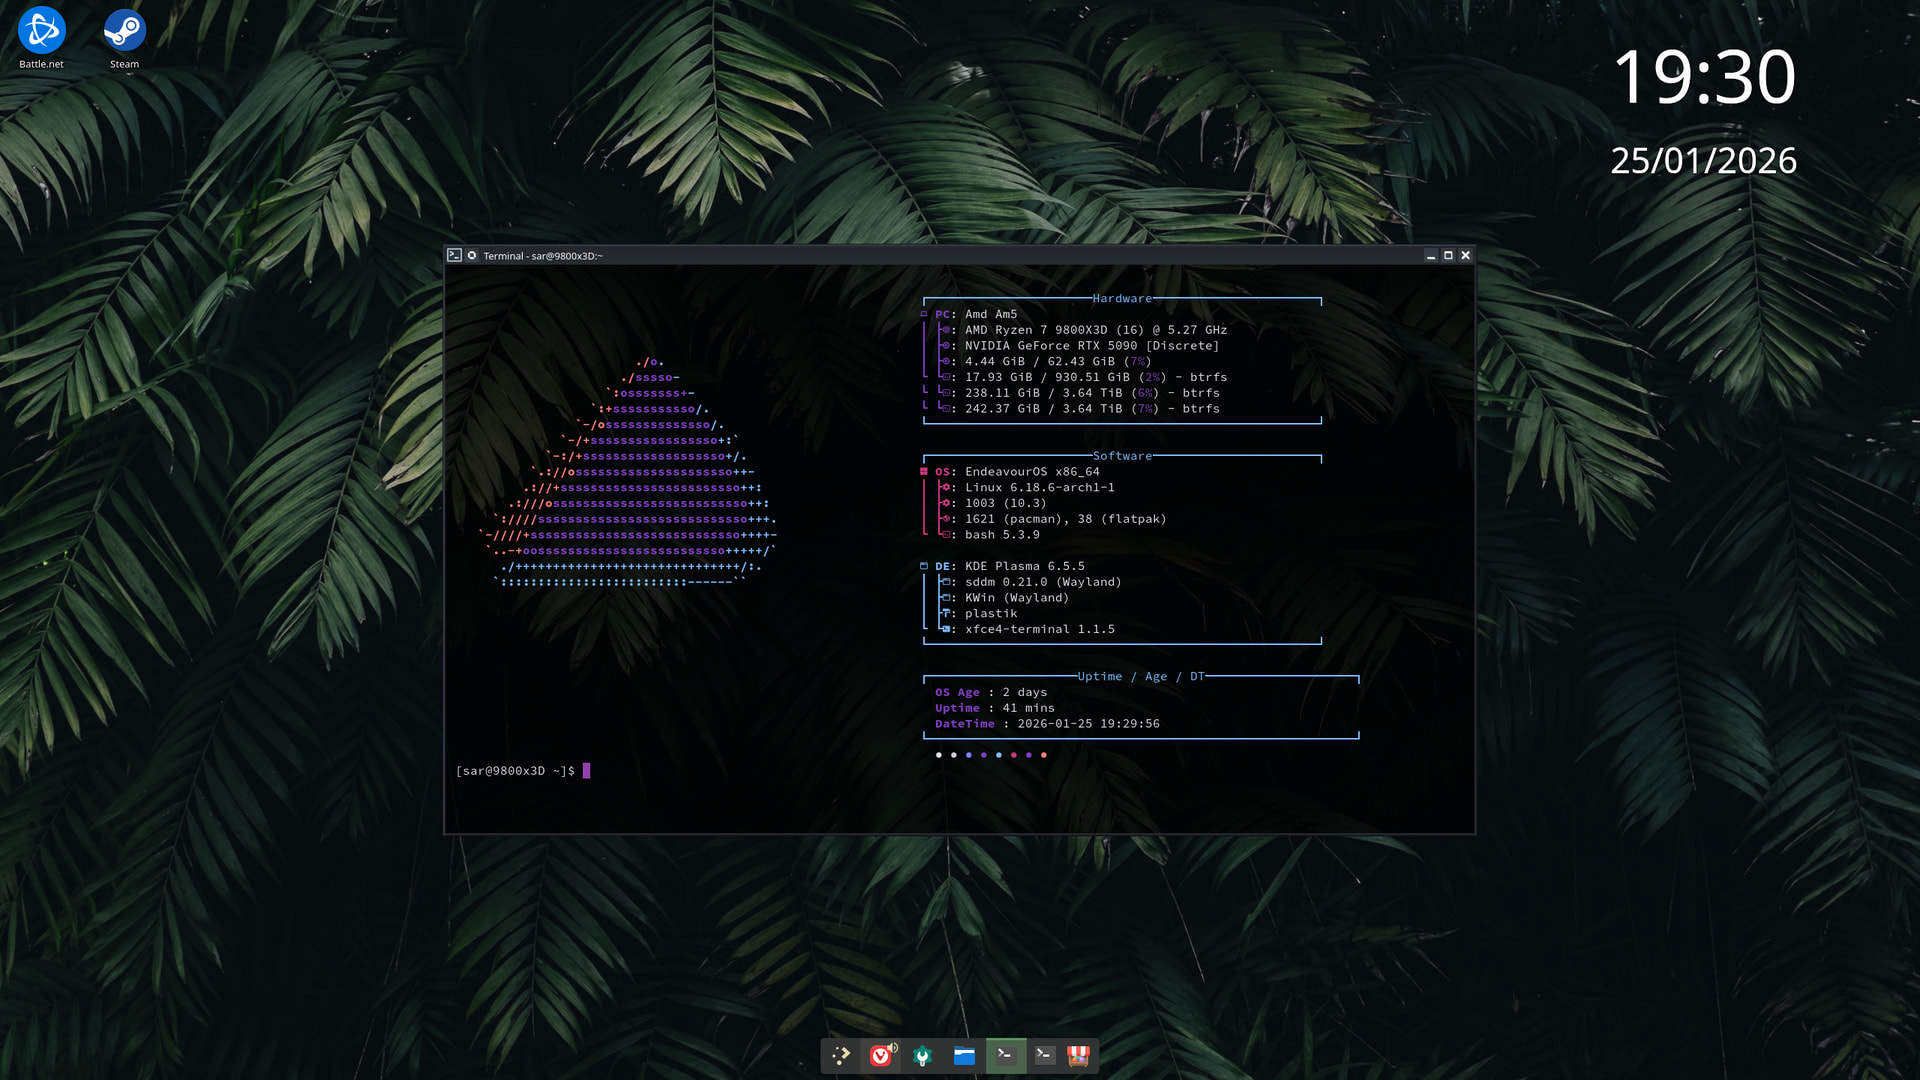Image resolution: width=1920 pixels, height=1080 pixels.
Task: Click the 19:30 desktop clock widget
Action: [x=1703, y=77]
